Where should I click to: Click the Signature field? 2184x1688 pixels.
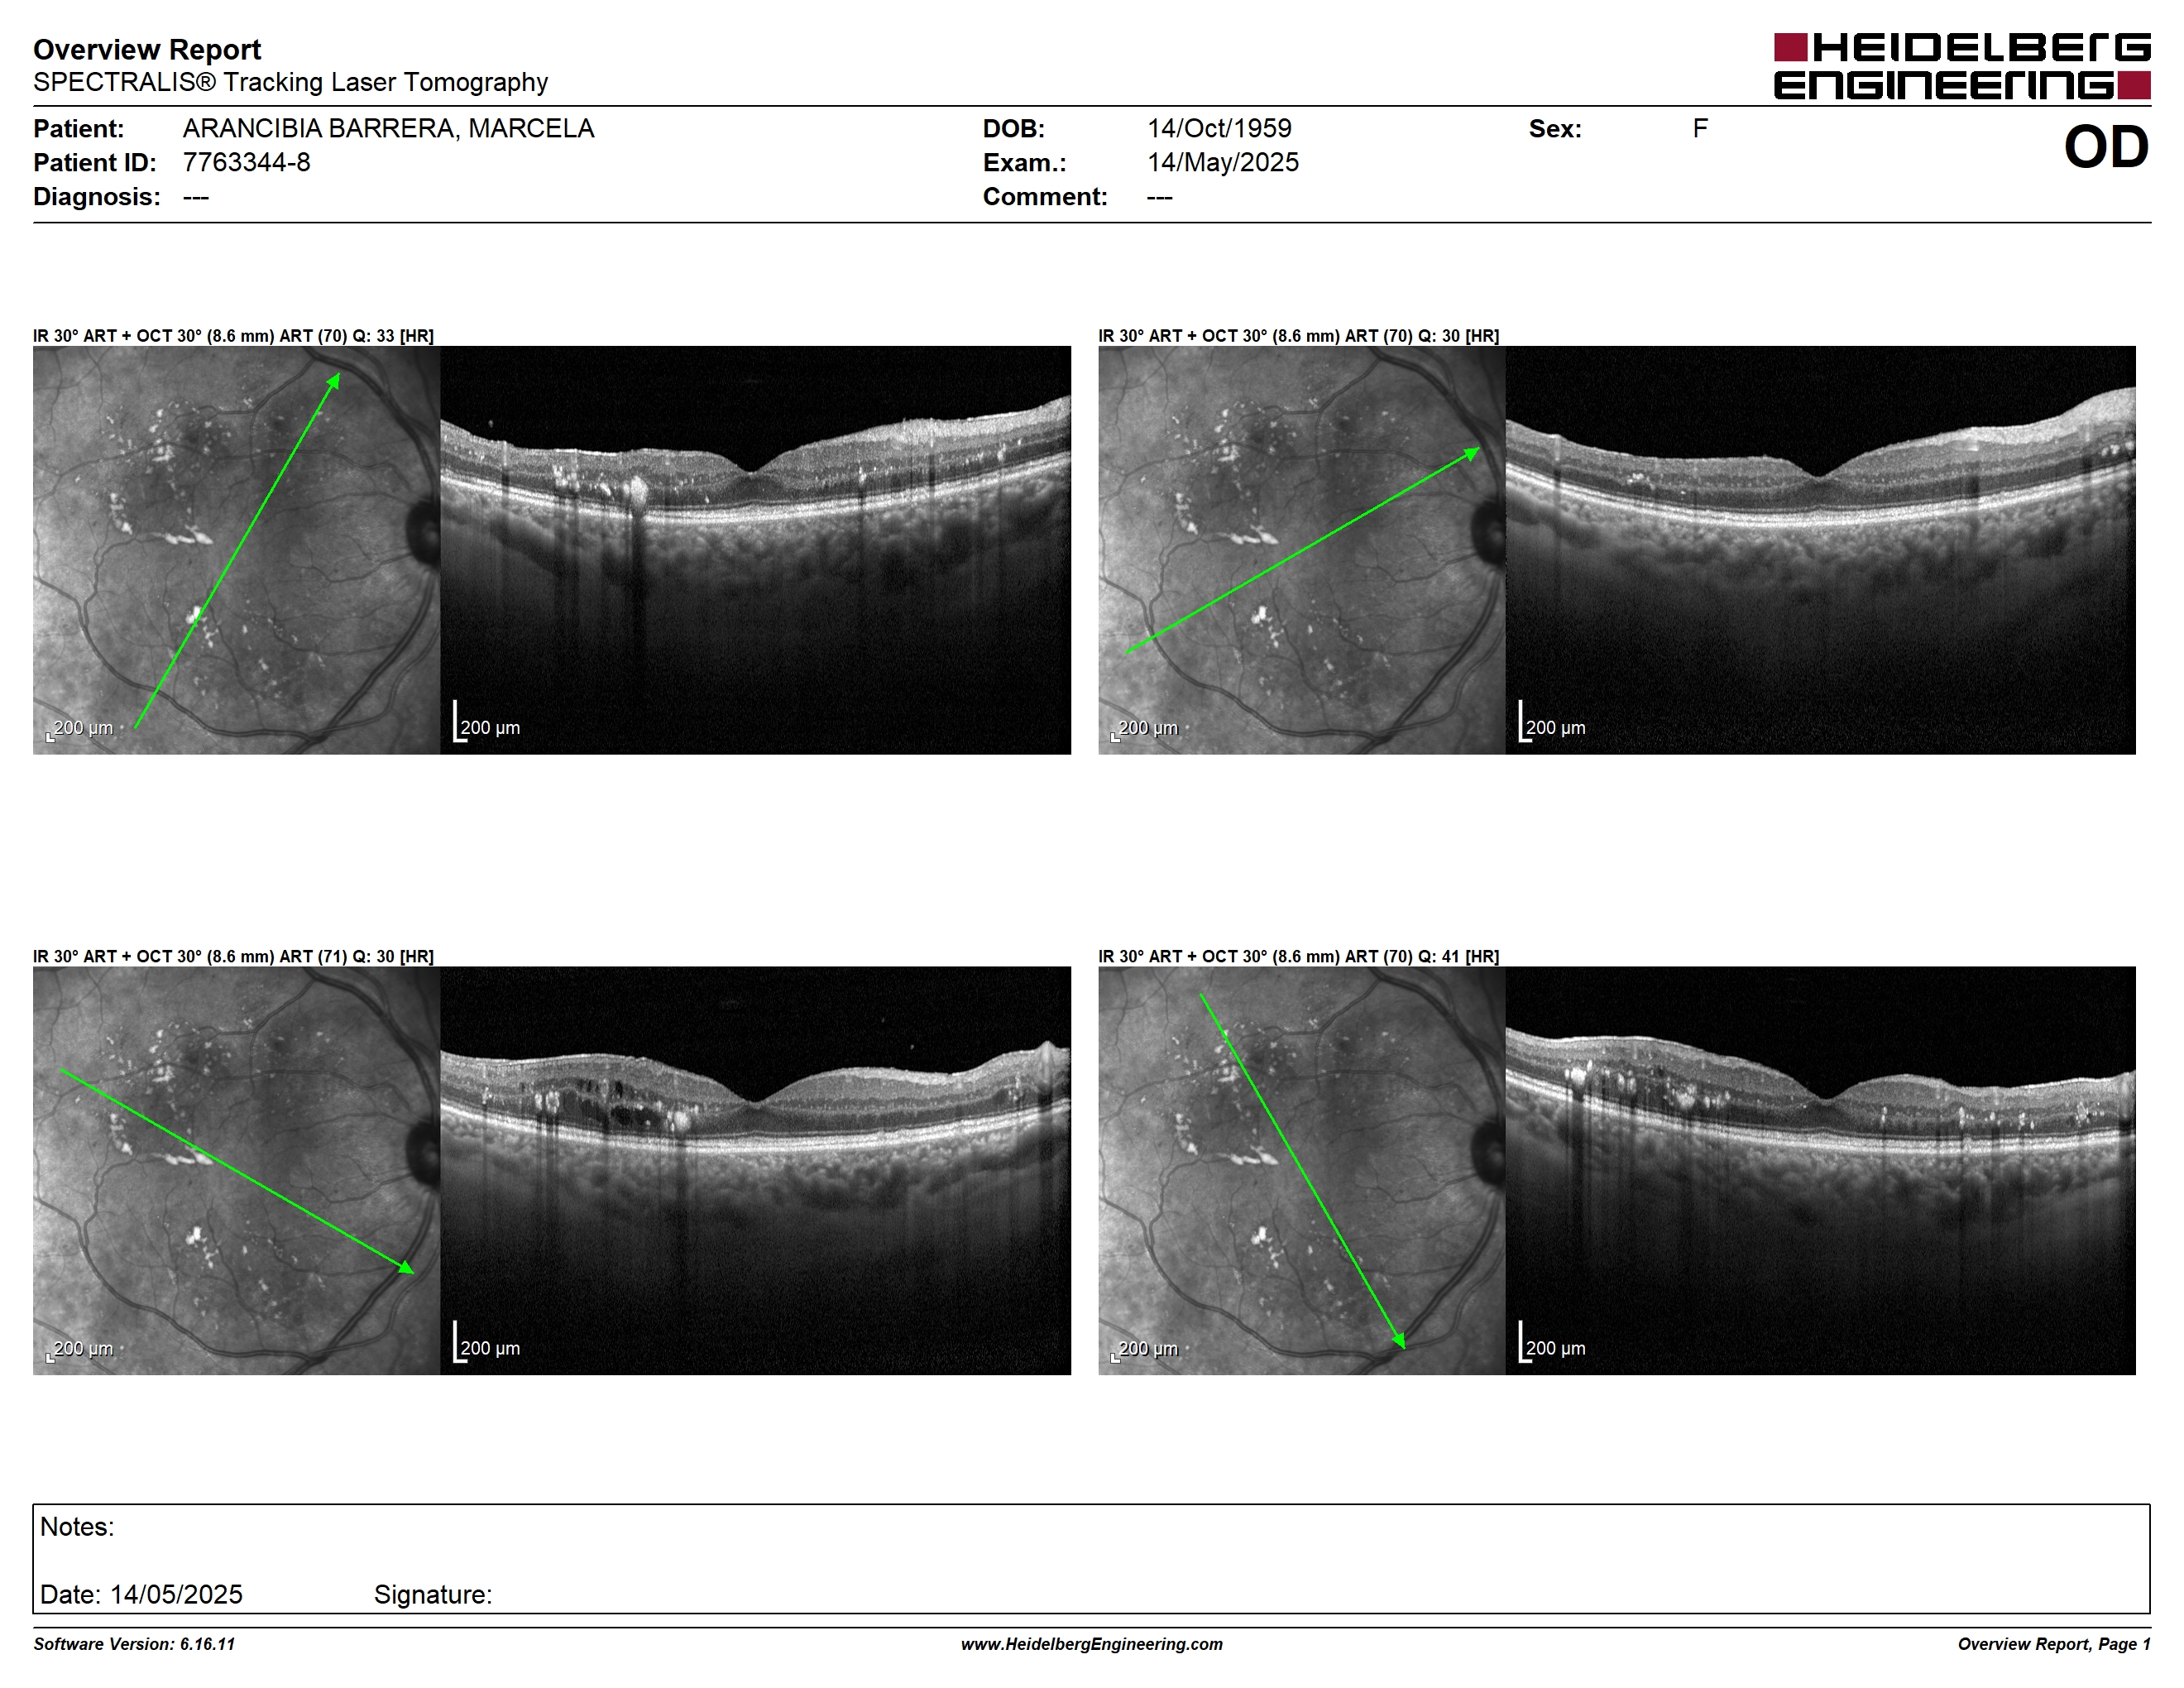click(x=433, y=1594)
